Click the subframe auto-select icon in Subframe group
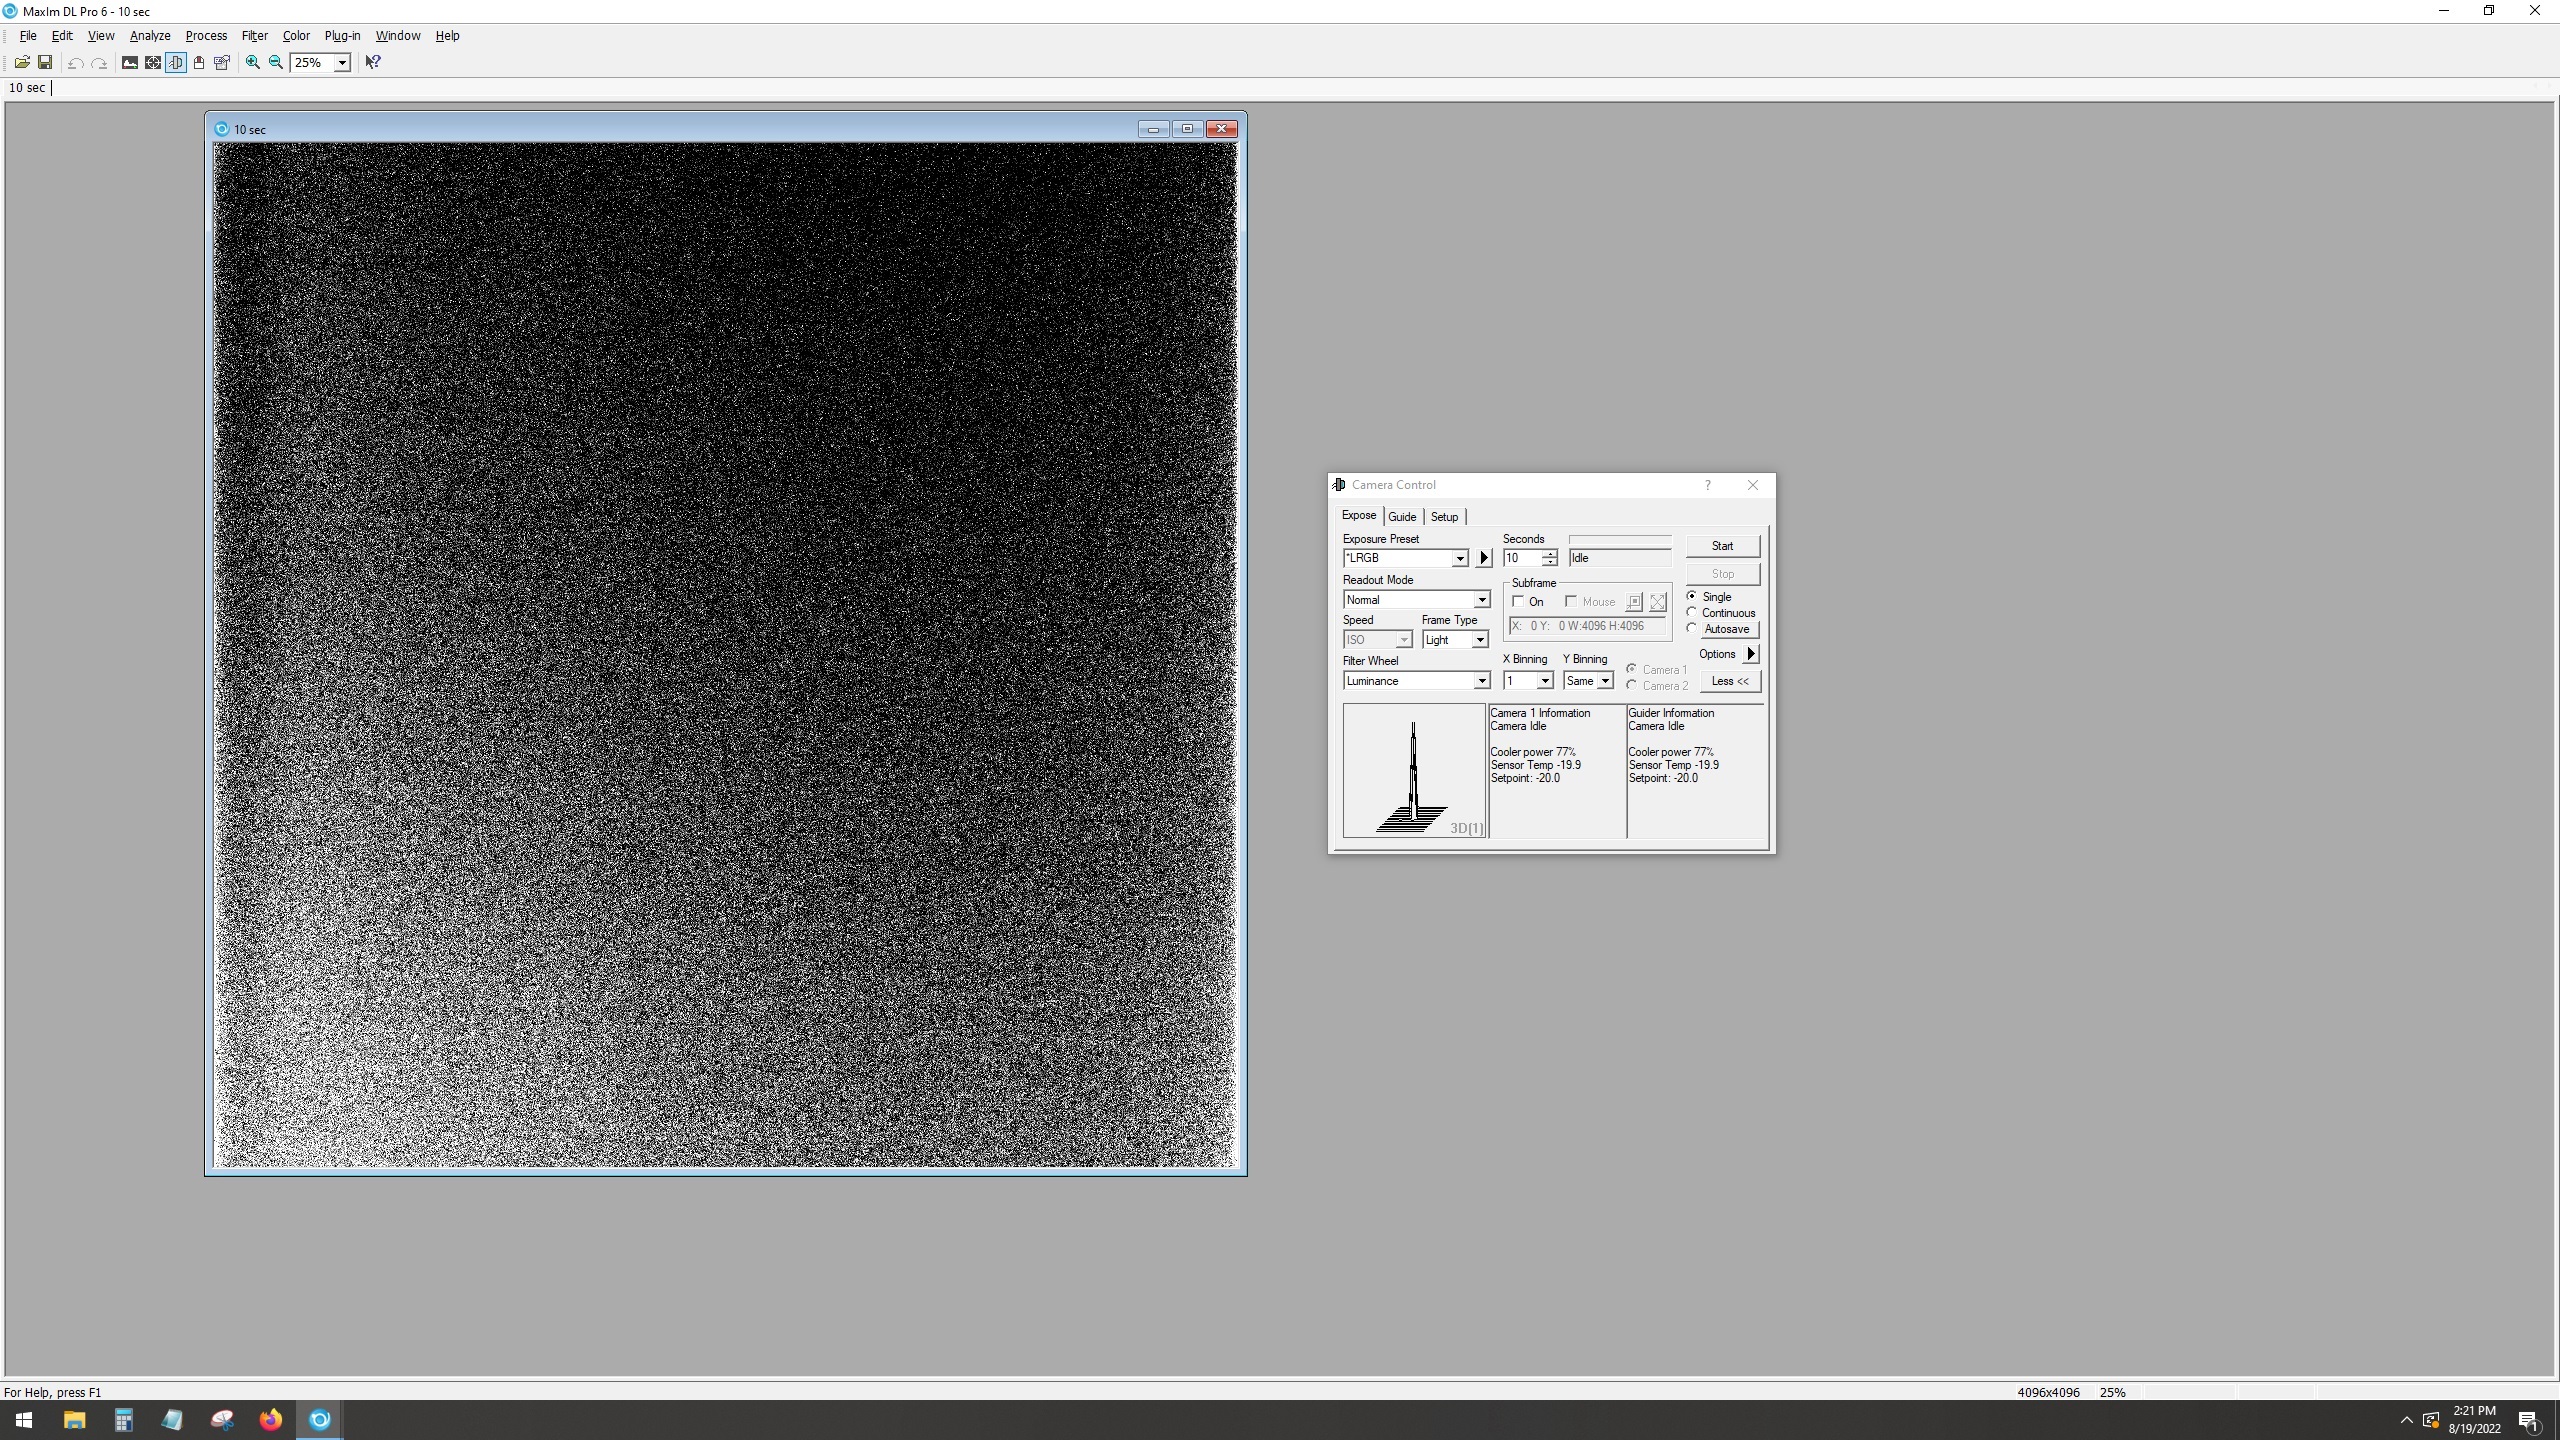Image resolution: width=2560 pixels, height=1440 pixels. pos(1633,602)
